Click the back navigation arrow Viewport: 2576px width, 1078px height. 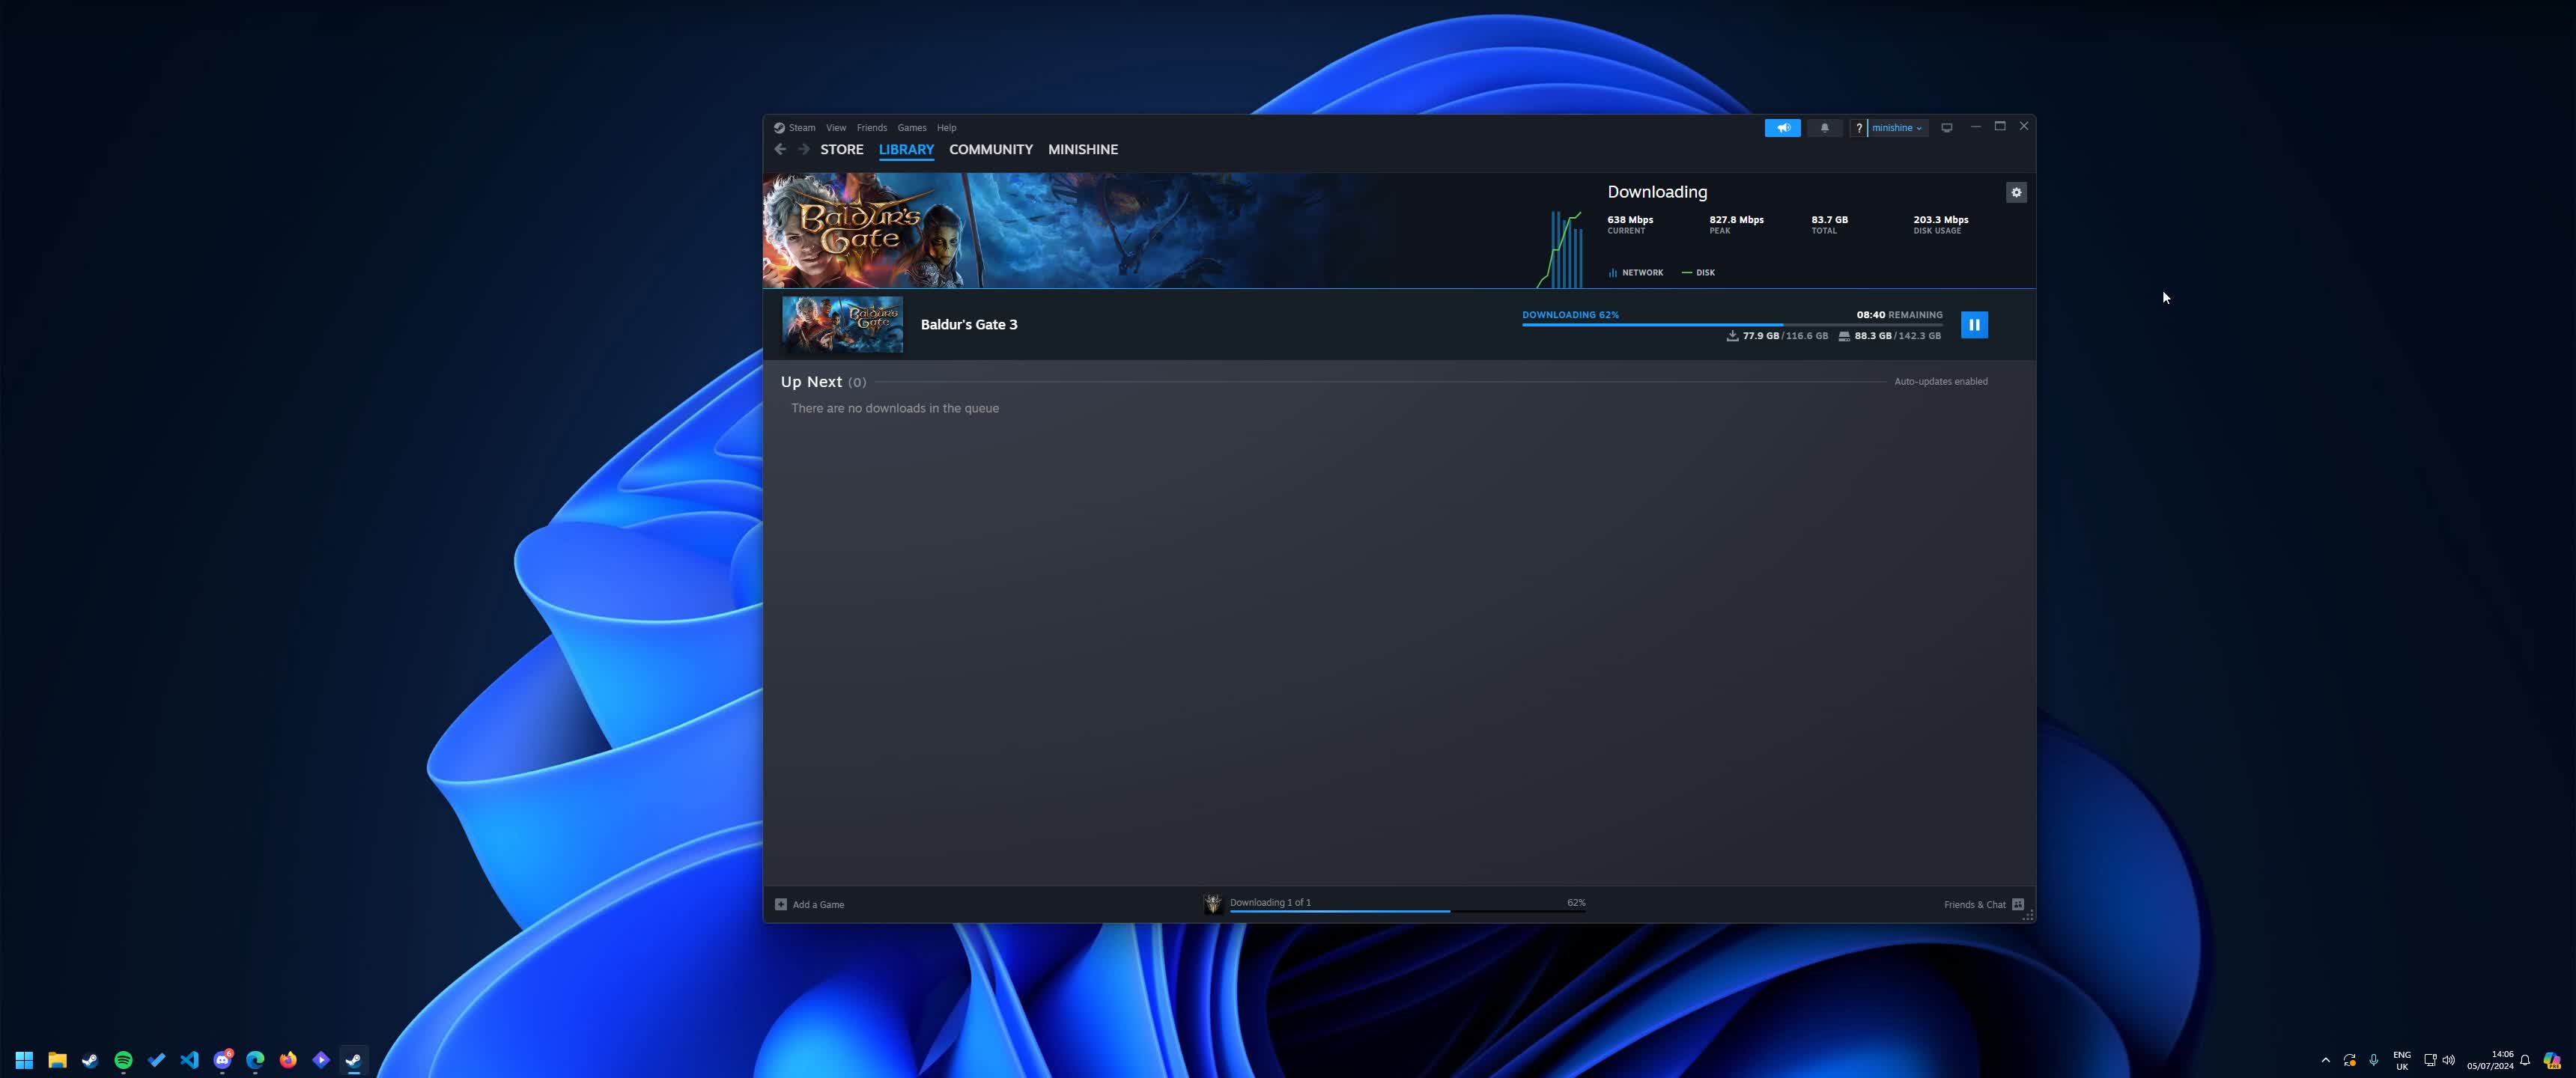point(780,148)
